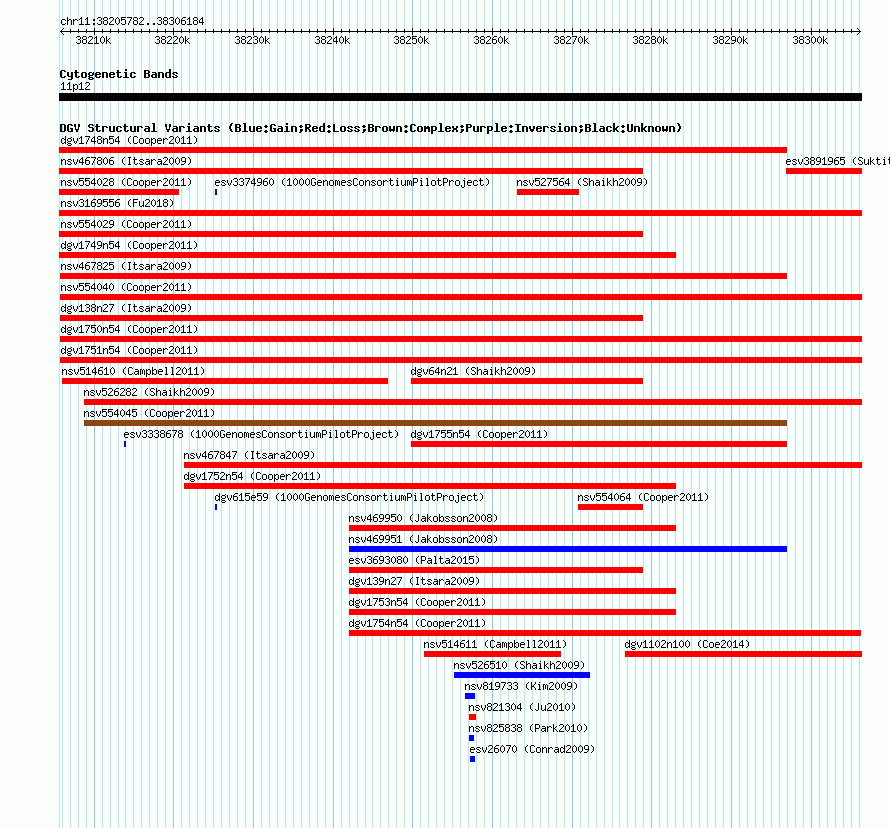Click the dgv1750n54 (Cooper2011) label
The width and height of the screenshot is (890, 828).
129,329
